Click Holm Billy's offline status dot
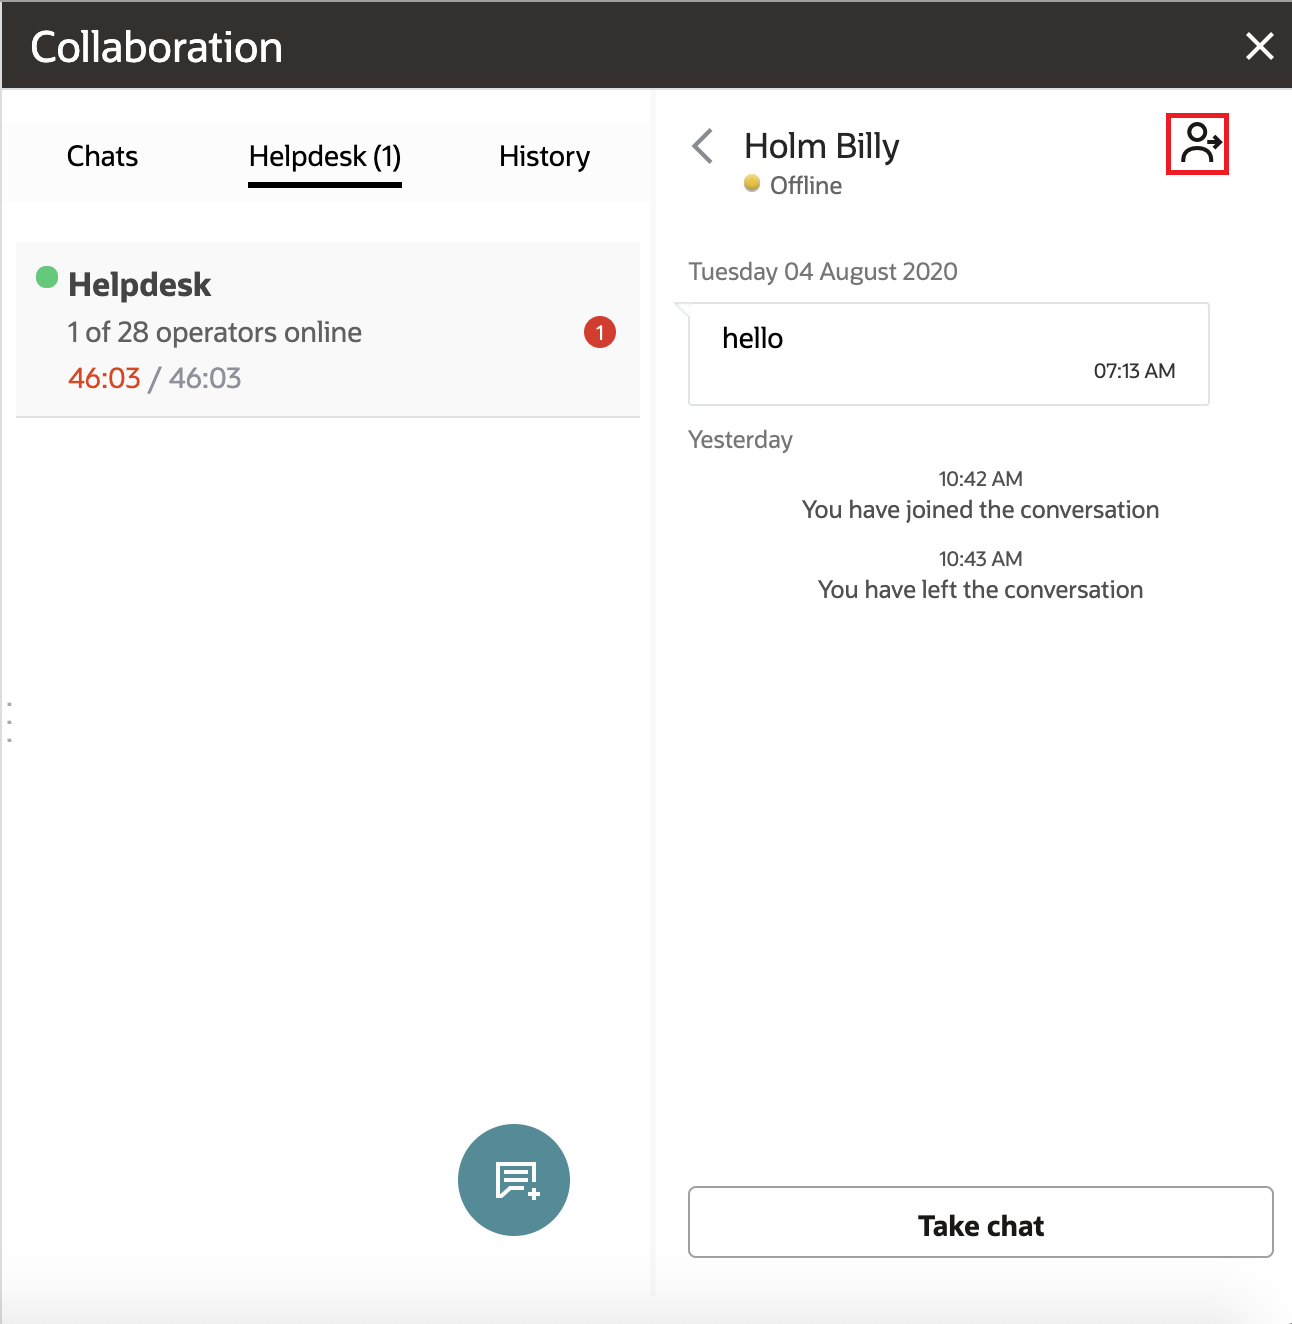 (753, 184)
